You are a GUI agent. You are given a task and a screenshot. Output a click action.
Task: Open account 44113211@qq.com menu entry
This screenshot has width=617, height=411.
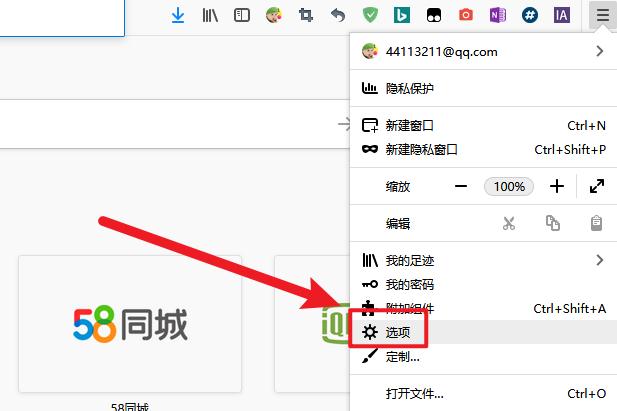point(483,52)
